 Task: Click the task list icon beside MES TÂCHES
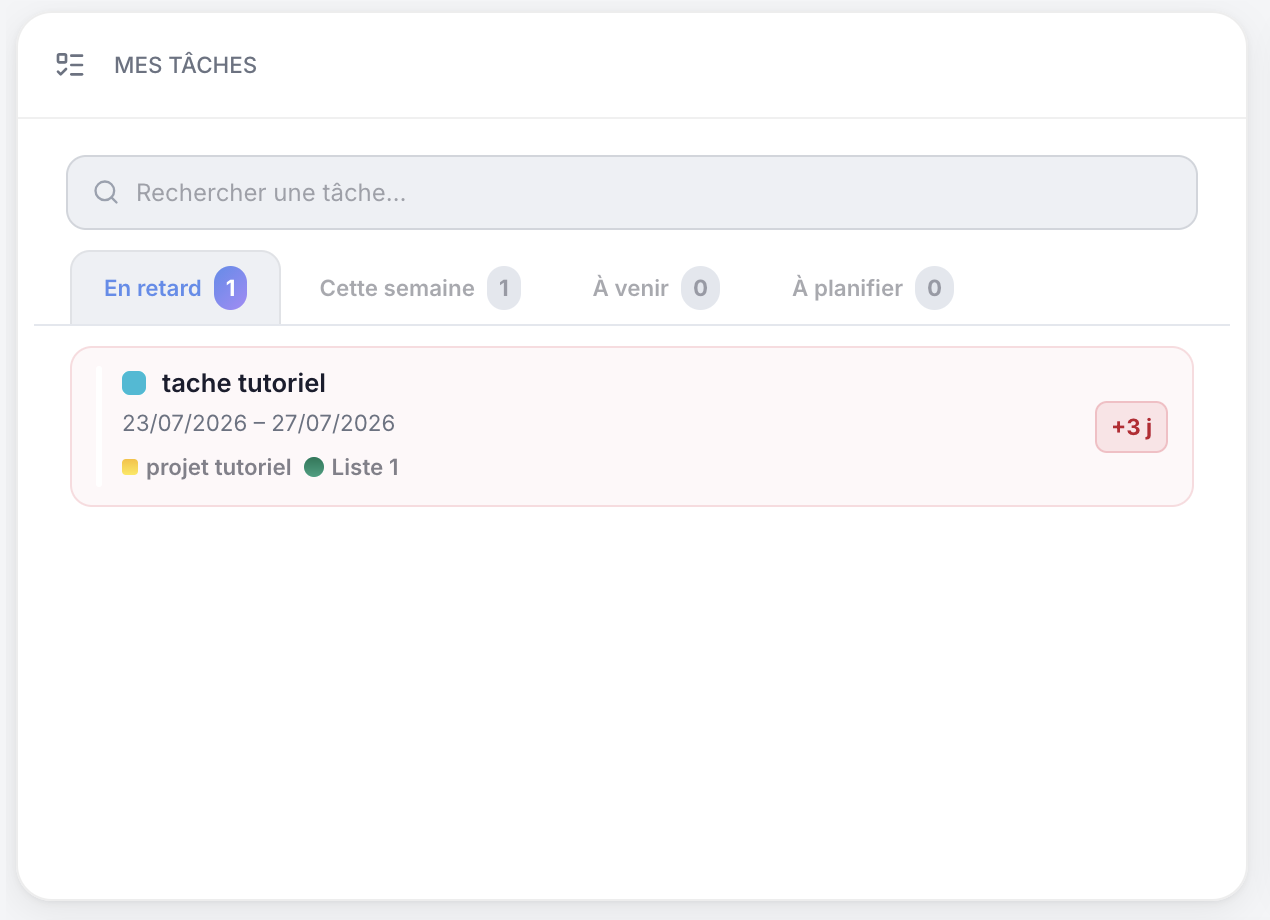tap(70, 65)
